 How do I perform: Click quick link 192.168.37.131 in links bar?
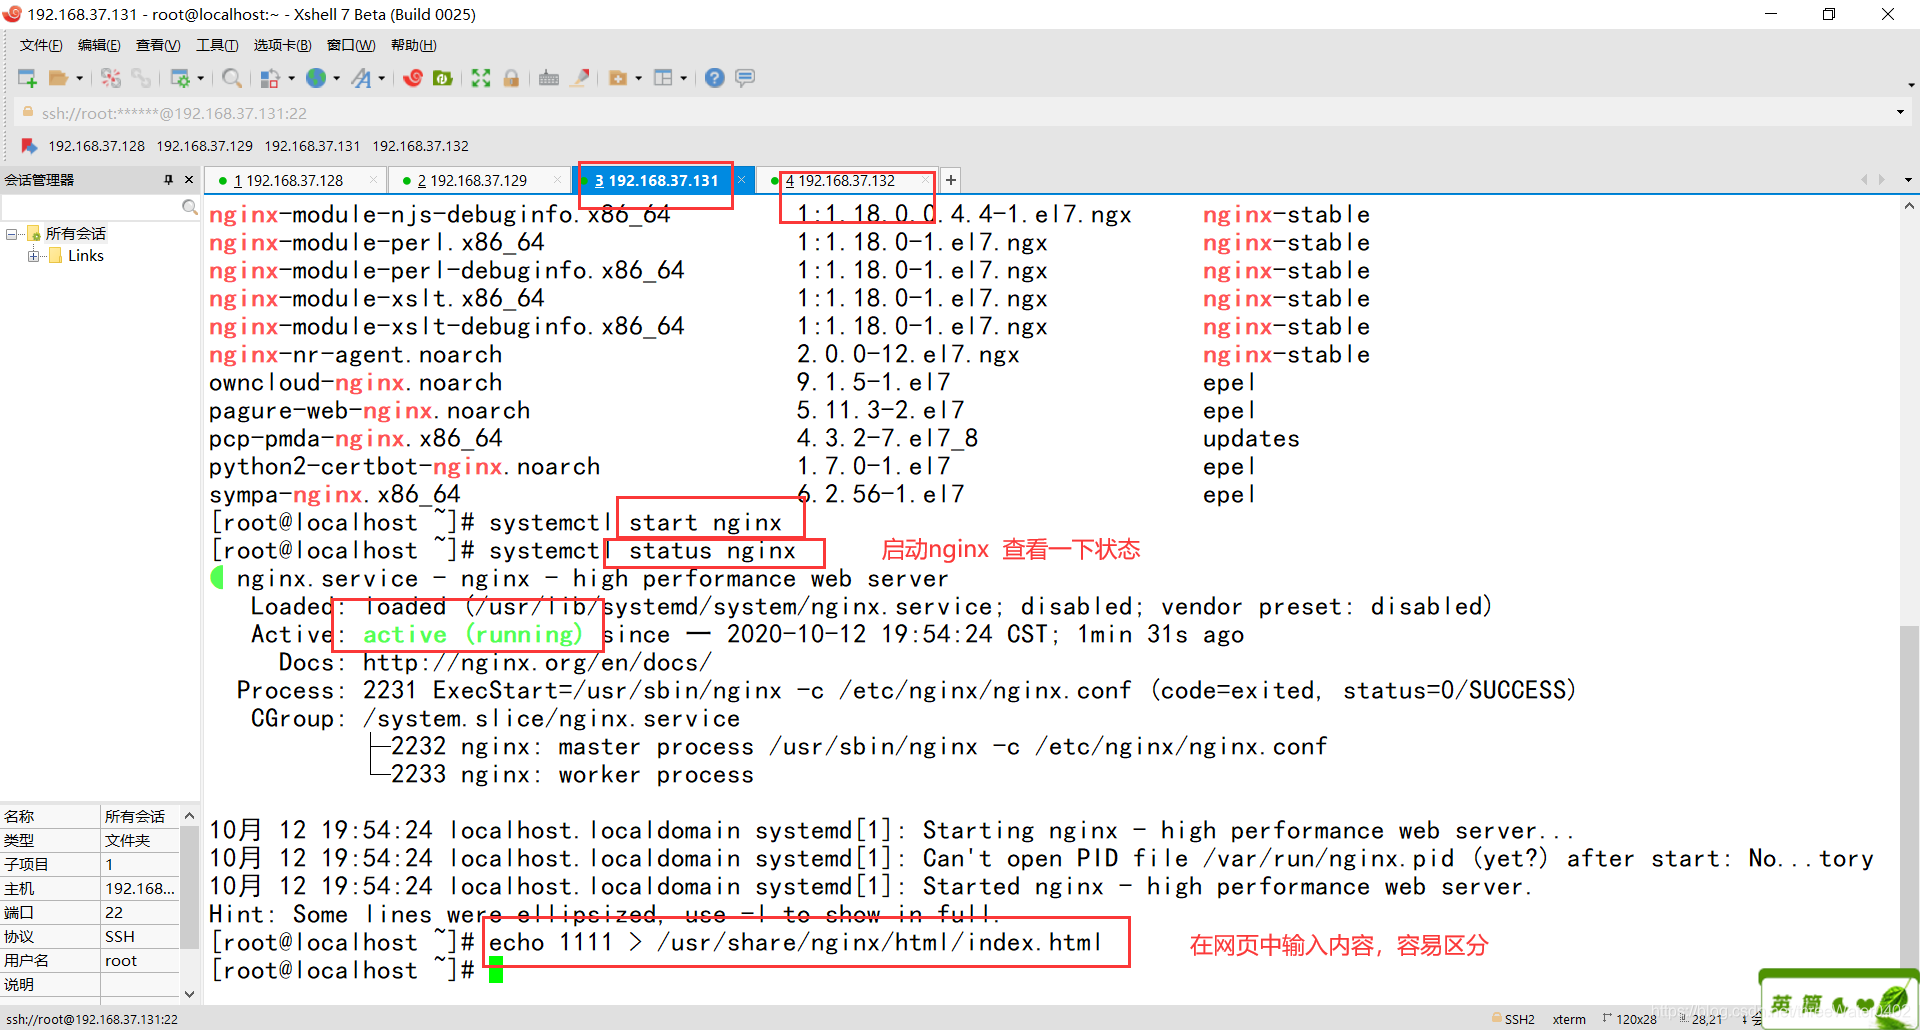312,146
